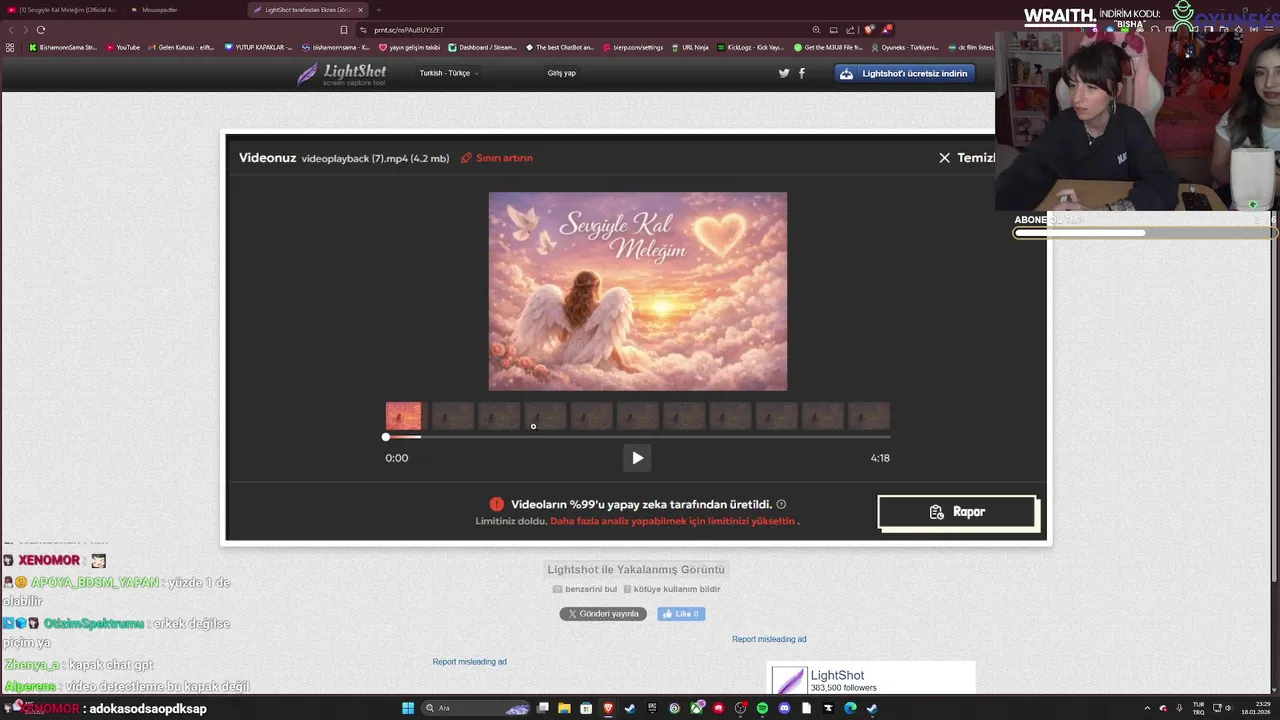Click the Rapor button
The width and height of the screenshot is (1280, 720).
click(957, 512)
